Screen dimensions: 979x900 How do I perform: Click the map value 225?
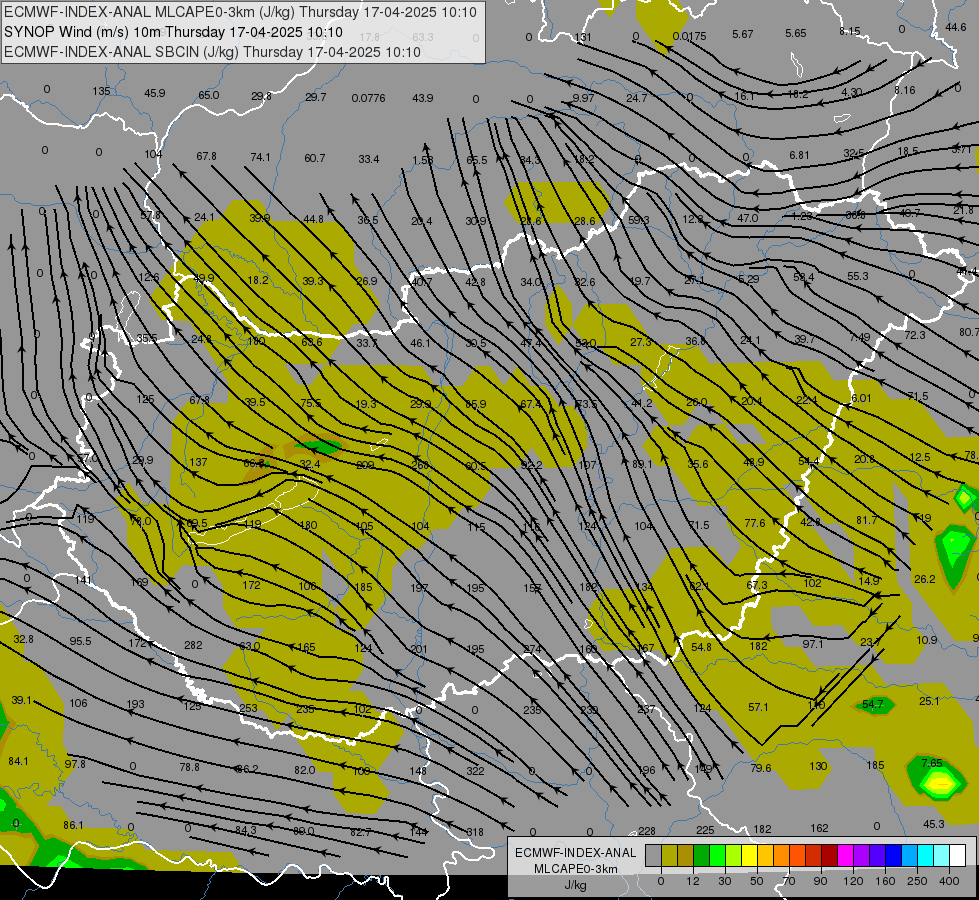705,829
